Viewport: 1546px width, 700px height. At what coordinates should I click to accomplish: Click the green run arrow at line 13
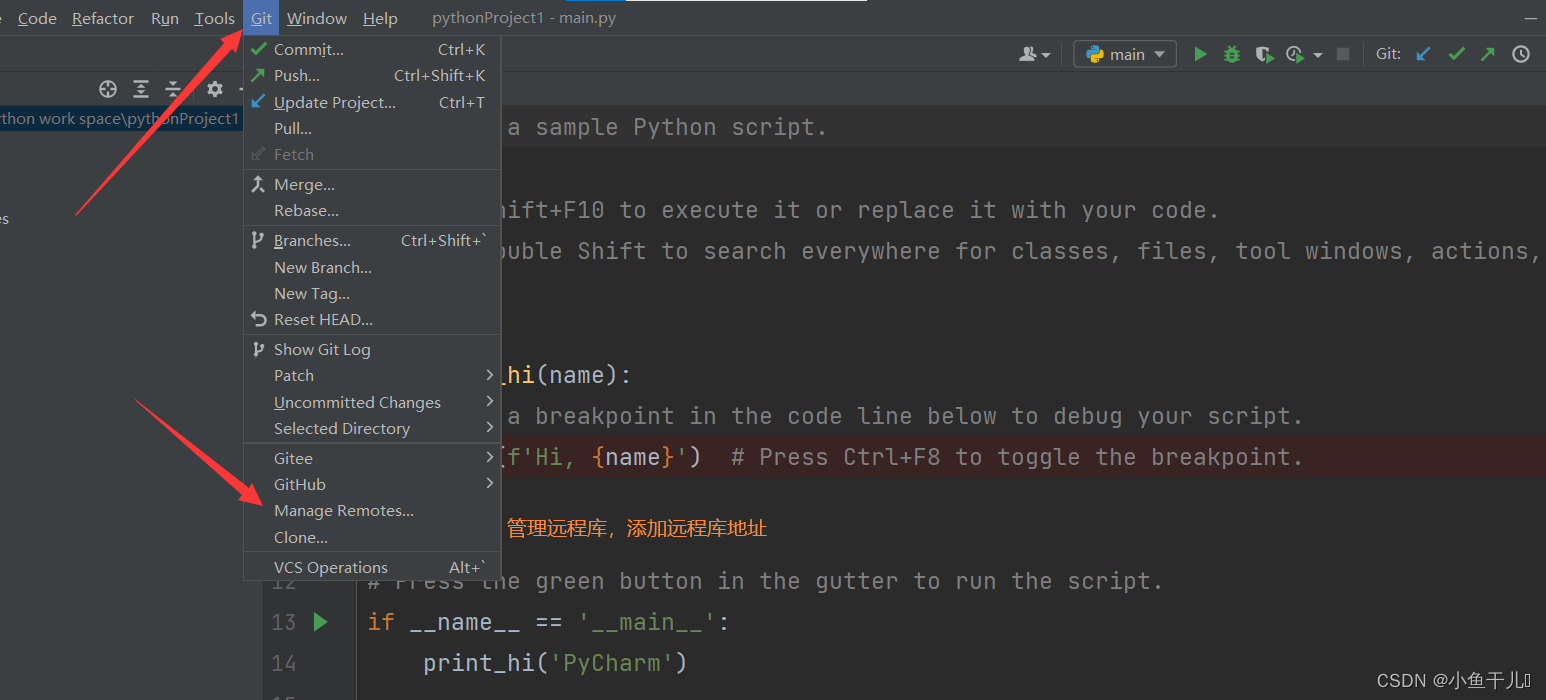[320, 622]
